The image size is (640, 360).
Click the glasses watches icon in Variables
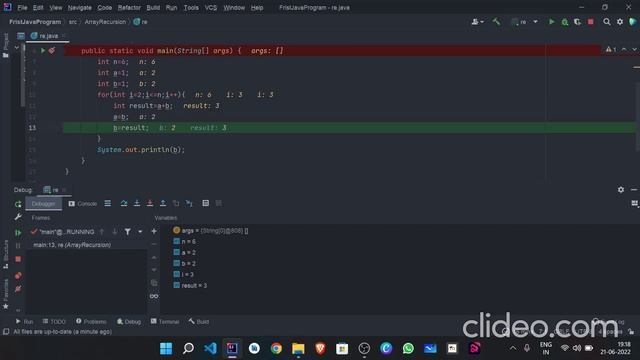tap(154, 296)
